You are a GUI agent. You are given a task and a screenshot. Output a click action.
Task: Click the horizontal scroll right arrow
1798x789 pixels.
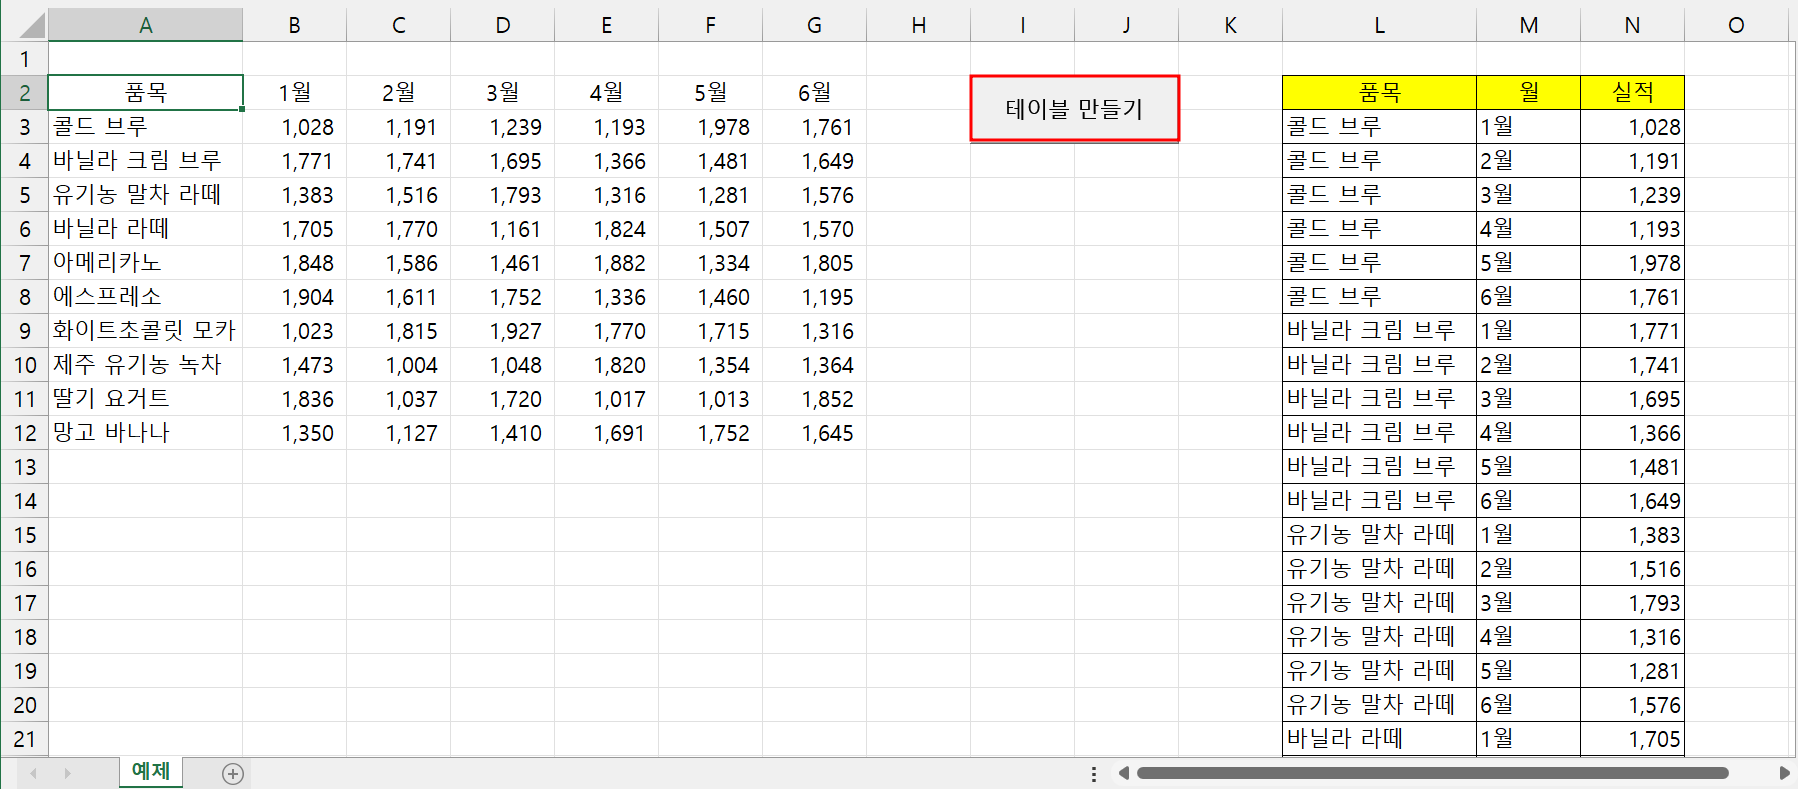point(1784,773)
